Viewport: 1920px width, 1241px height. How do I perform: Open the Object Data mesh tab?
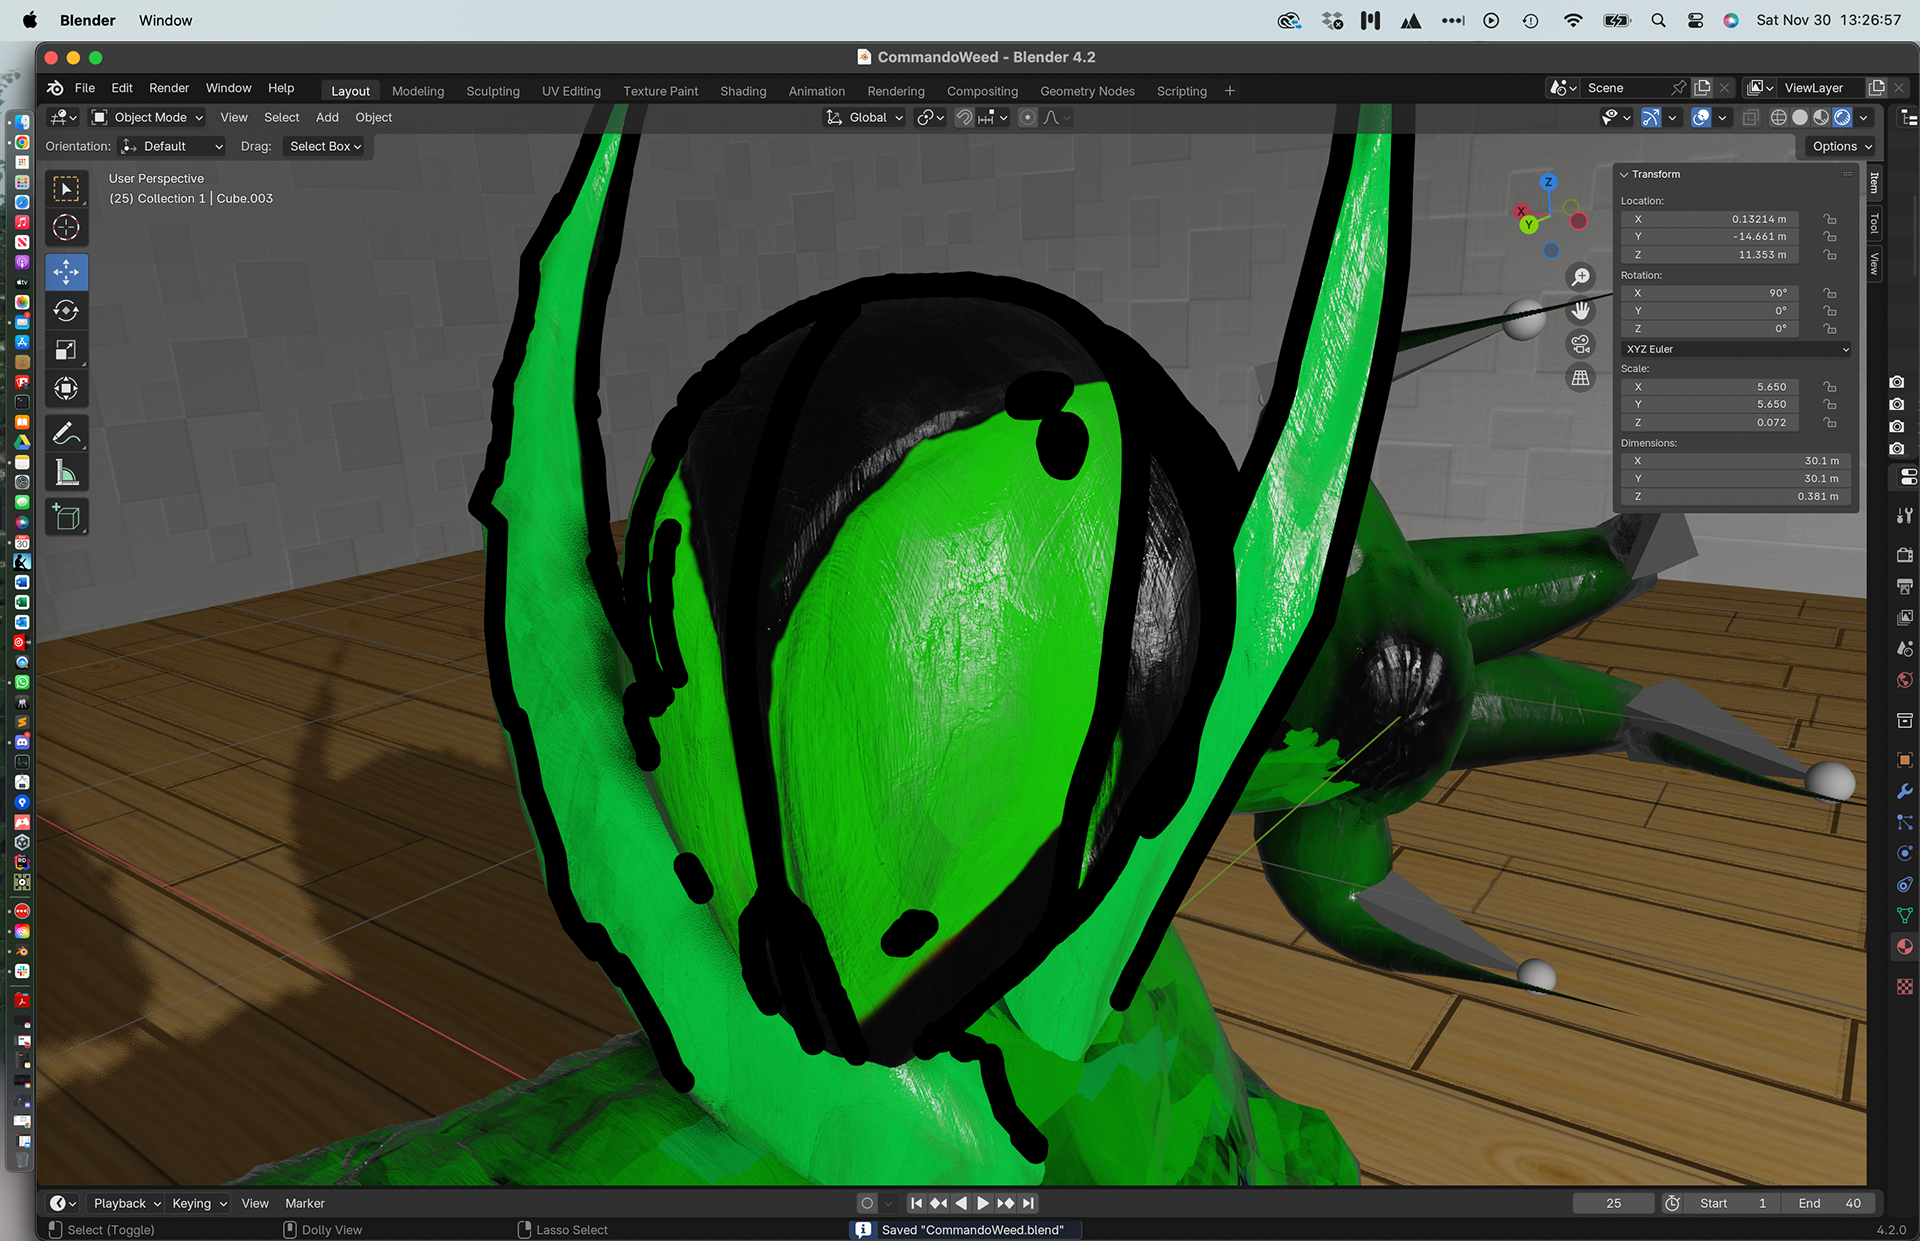click(1904, 915)
